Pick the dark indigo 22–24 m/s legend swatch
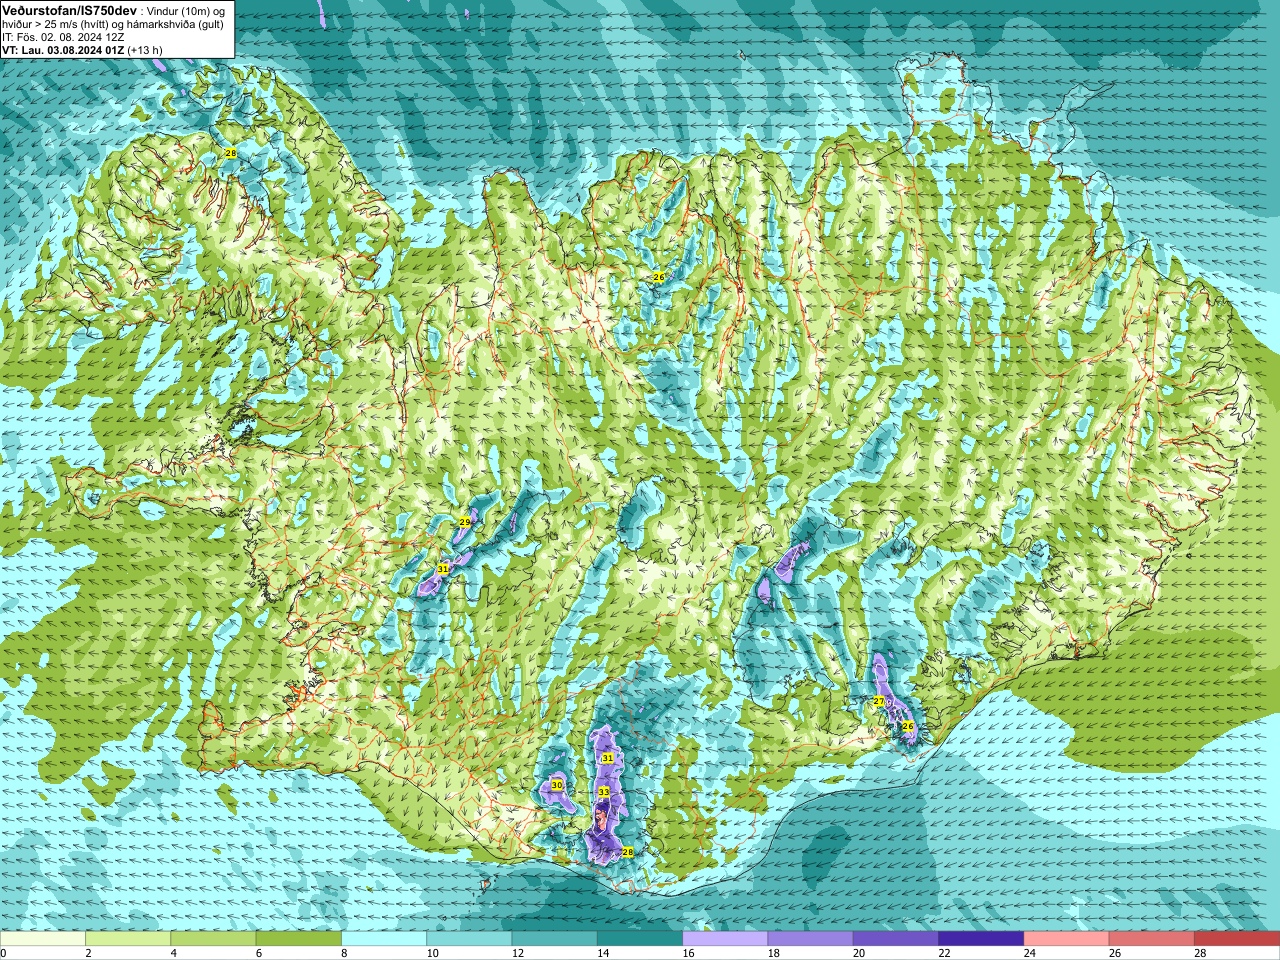Viewport: 1280px width, 960px height. pyautogui.click(x=981, y=939)
